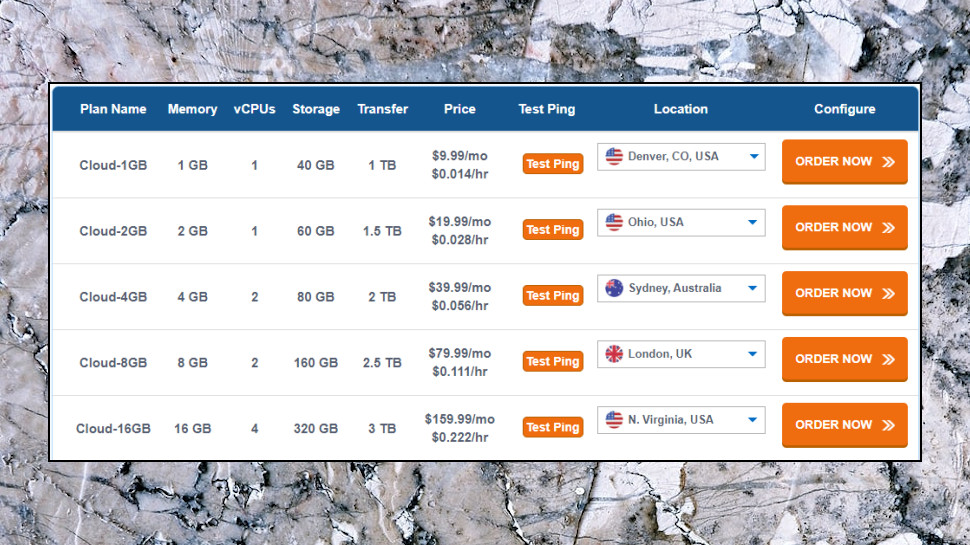Click ORDER NOW for the Cloud-8GB plan
This screenshot has height=545, width=970.
point(844,359)
